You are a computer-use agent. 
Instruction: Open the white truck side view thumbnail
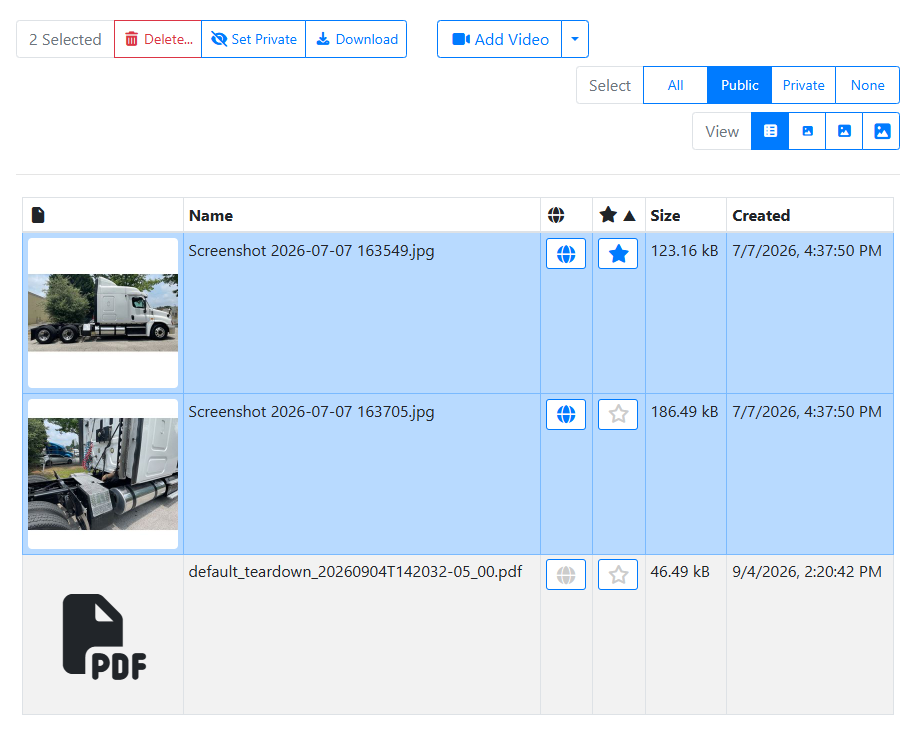(103, 313)
